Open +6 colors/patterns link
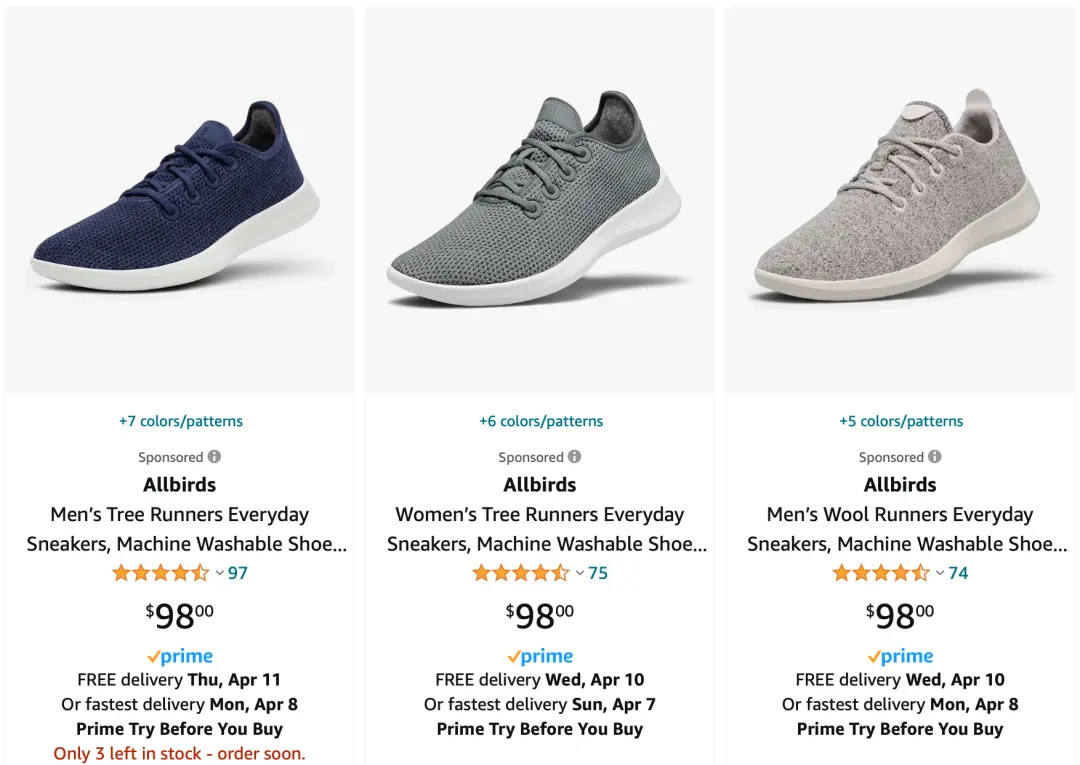The height and width of the screenshot is (765, 1080). coord(541,421)
